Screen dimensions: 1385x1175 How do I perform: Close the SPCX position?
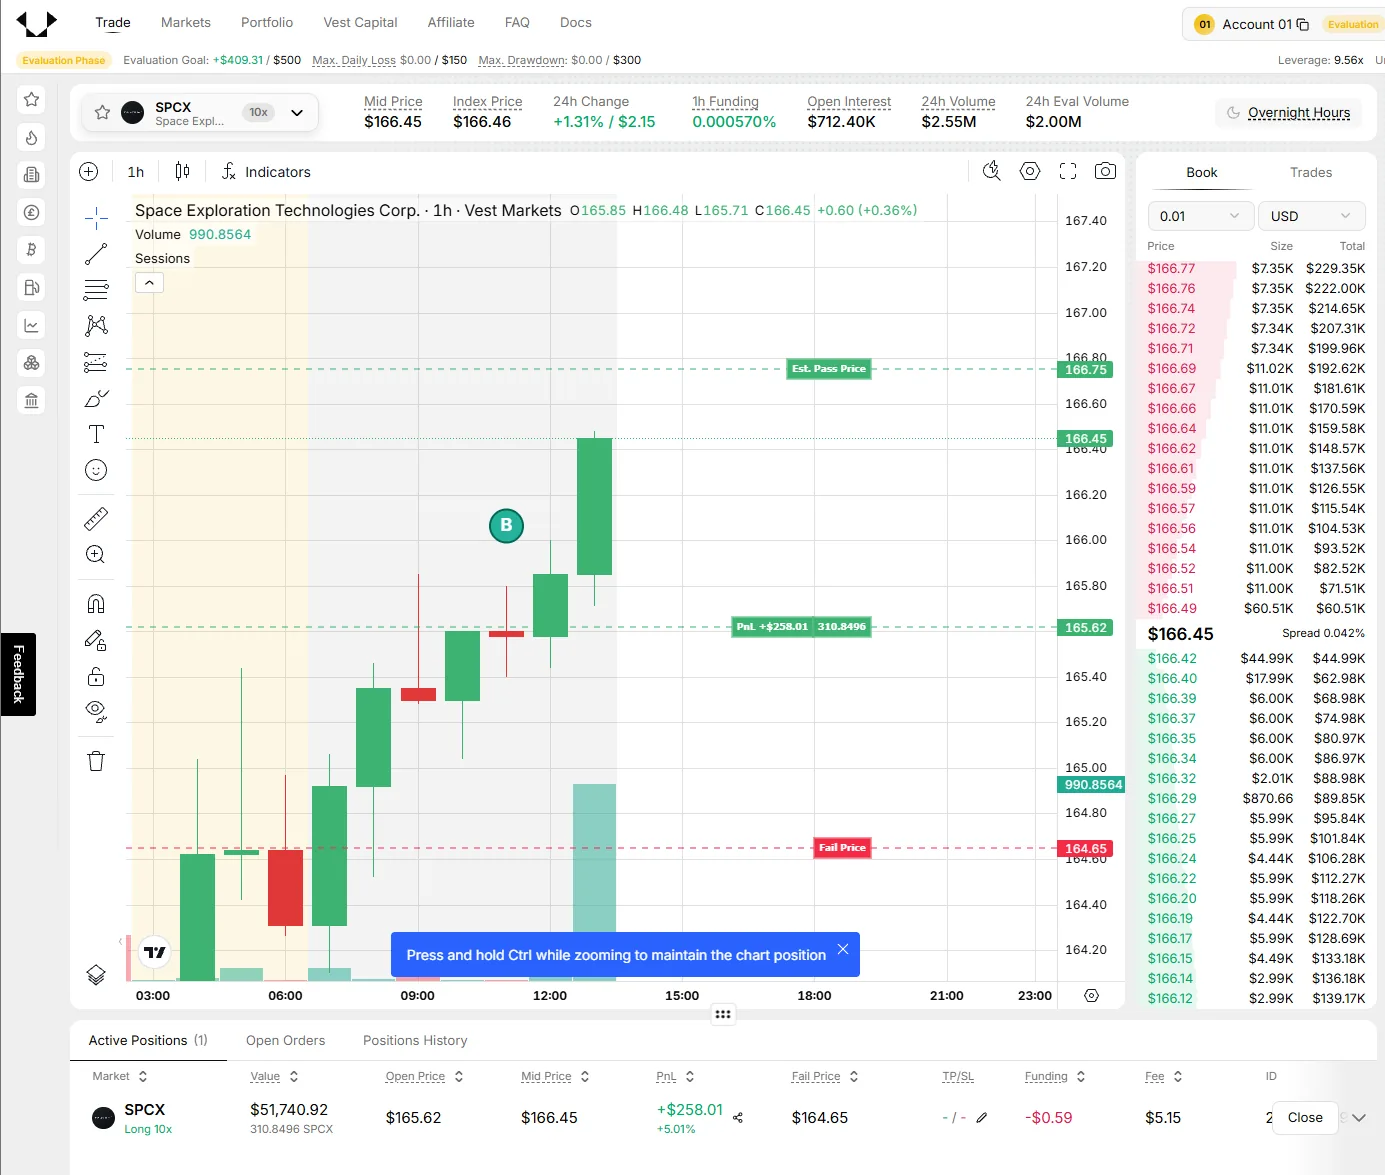point(1305,1117)
